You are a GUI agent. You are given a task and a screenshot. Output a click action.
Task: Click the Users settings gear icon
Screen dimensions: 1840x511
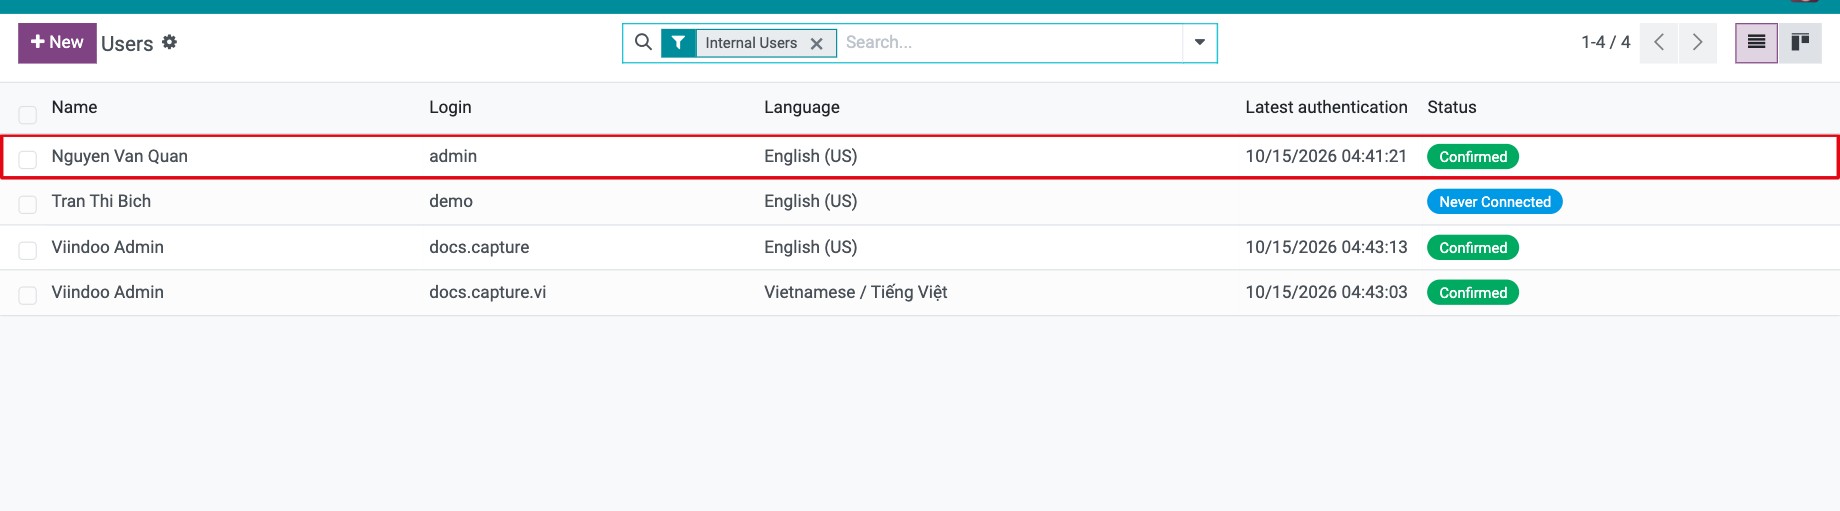click(170, 42)
